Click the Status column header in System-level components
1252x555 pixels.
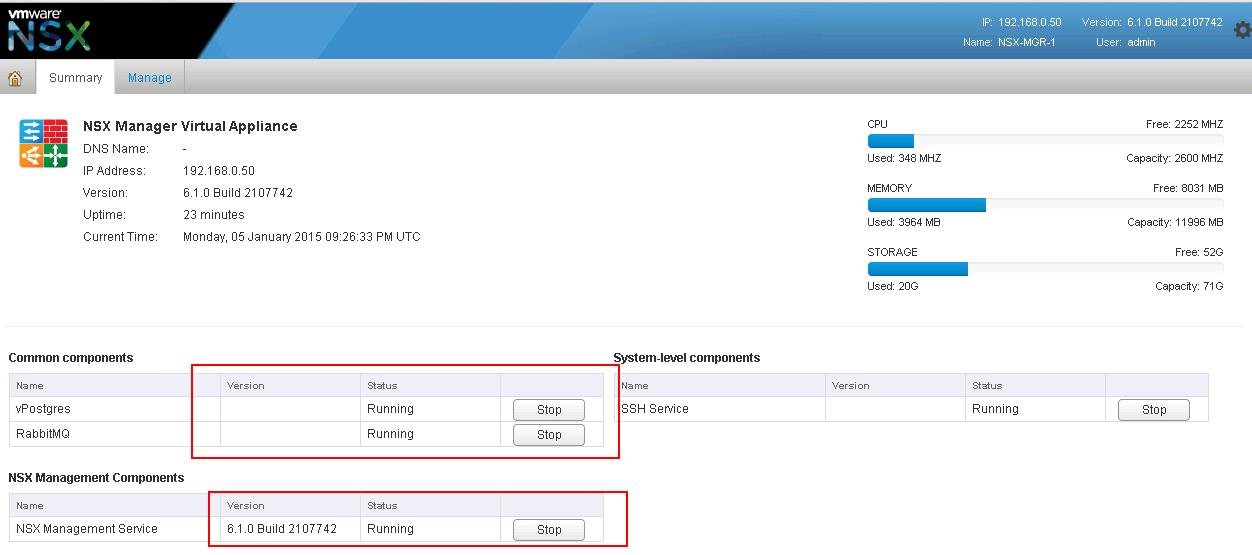point(987,385)
